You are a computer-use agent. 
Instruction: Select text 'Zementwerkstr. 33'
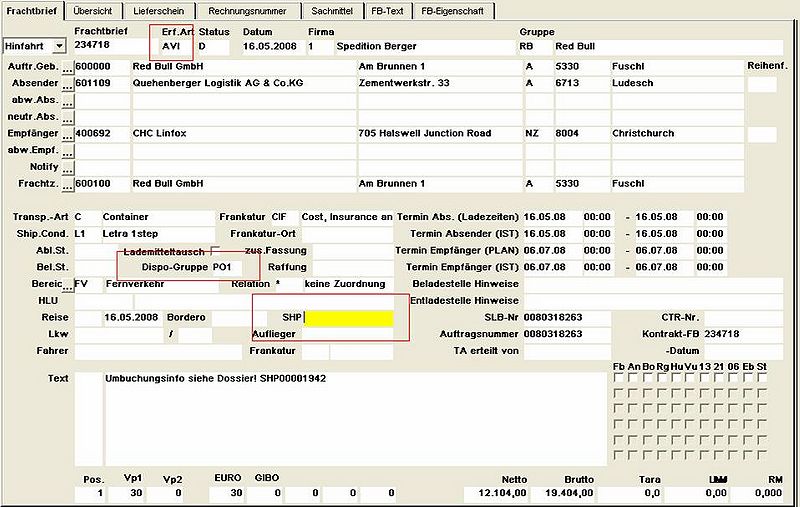point(404,83)
